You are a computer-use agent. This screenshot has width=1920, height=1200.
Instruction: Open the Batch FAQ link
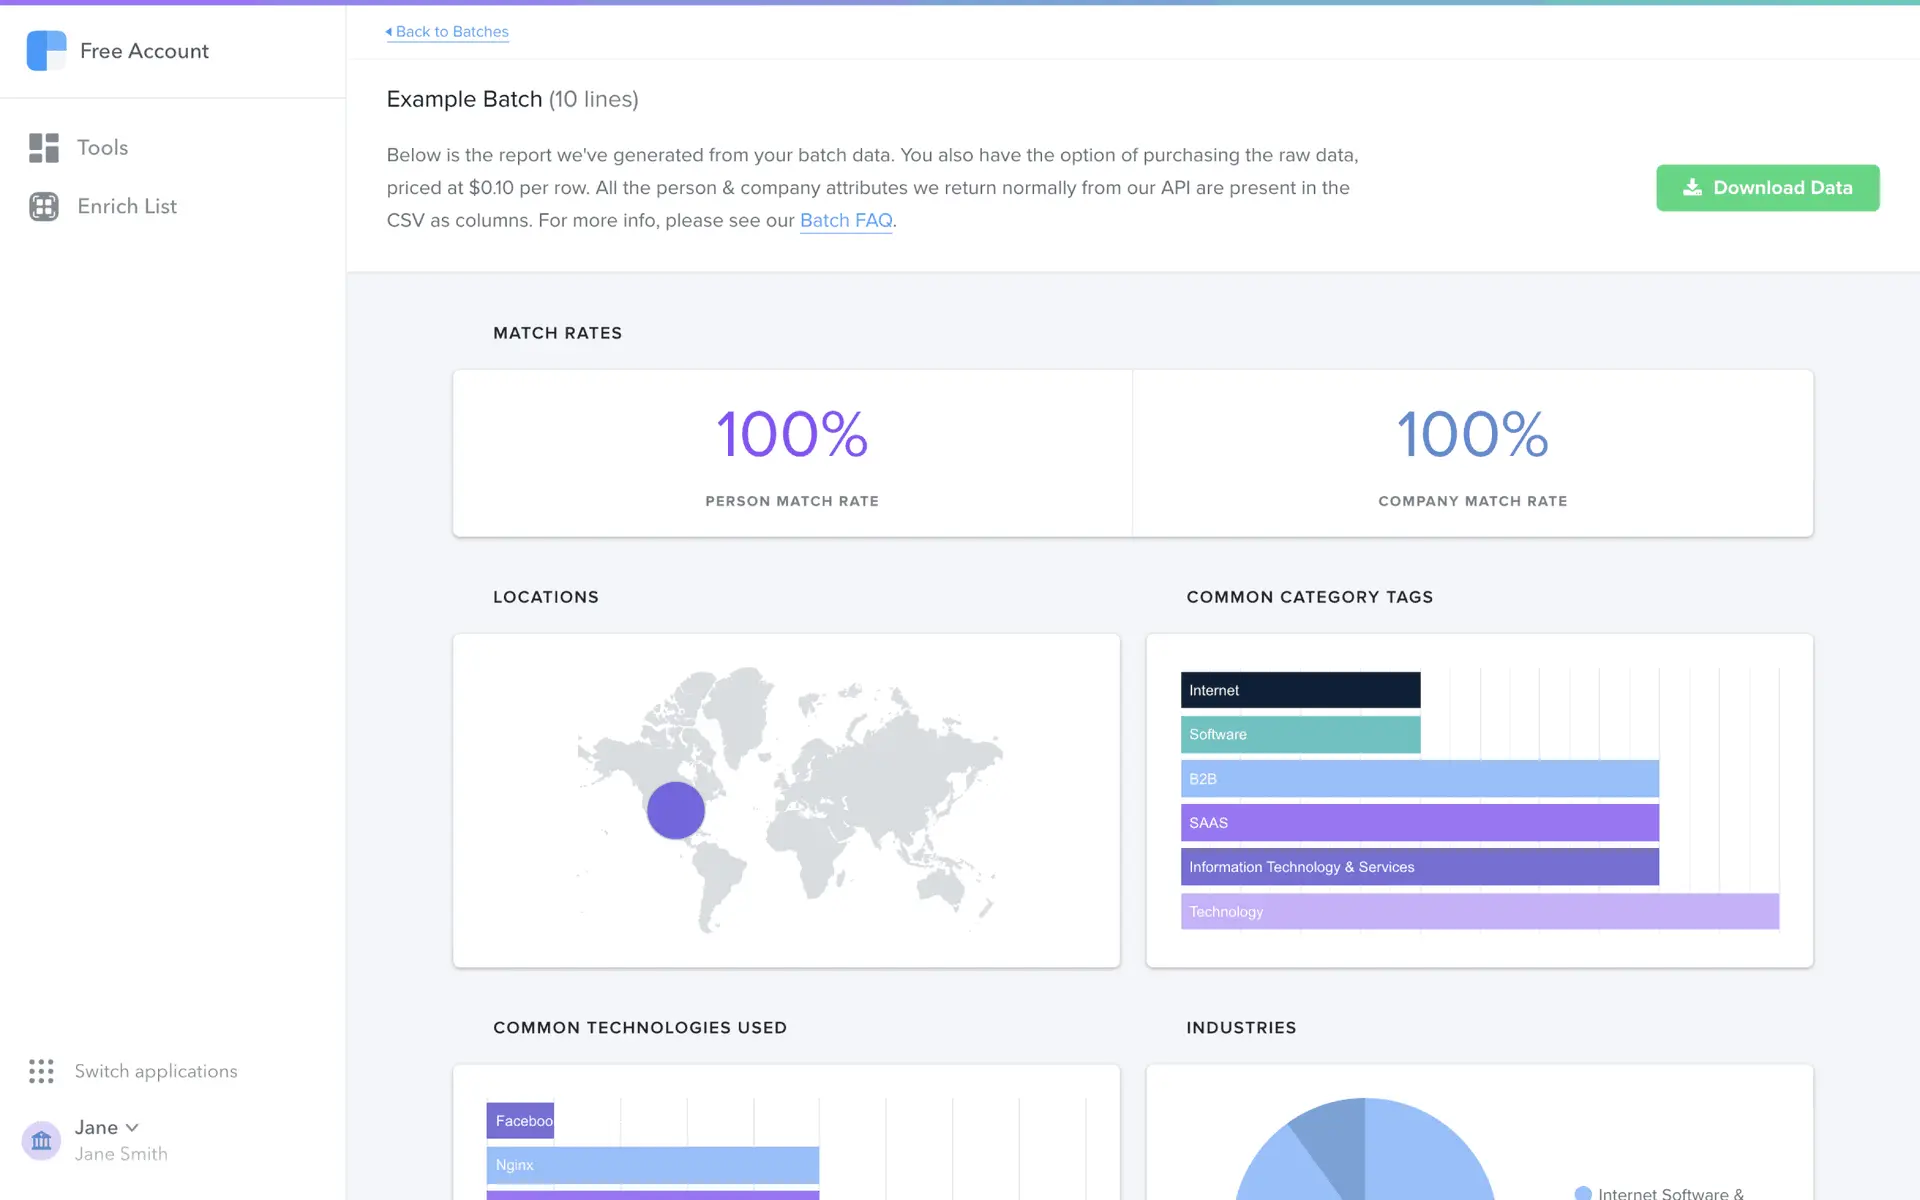[845, 221]
